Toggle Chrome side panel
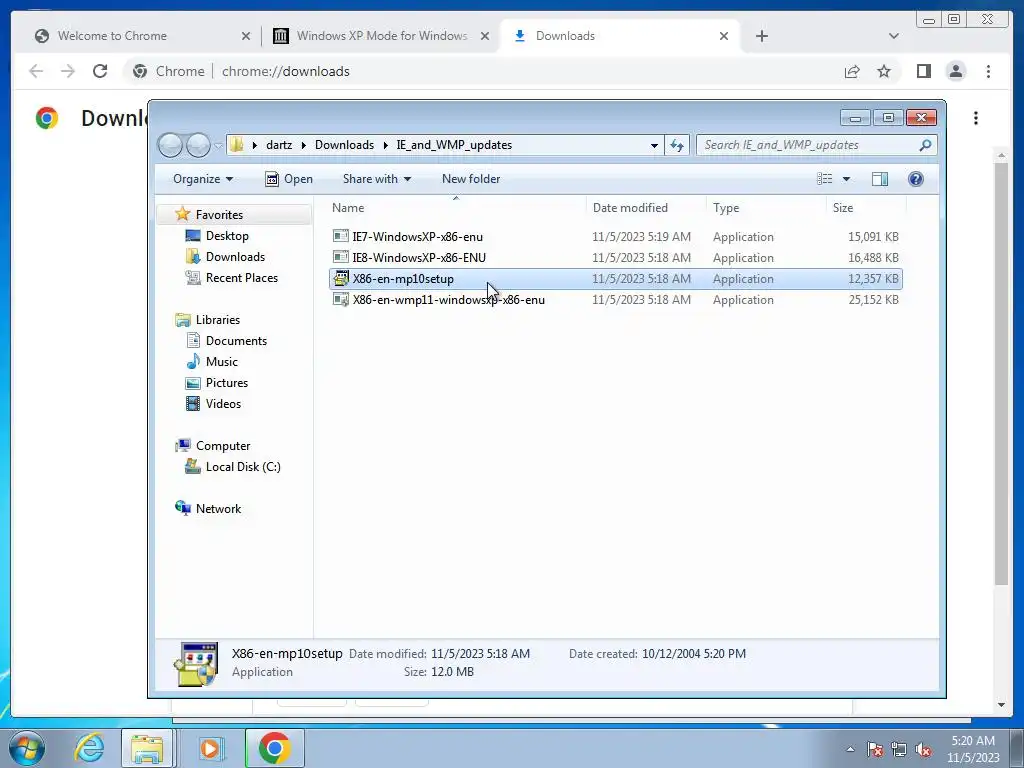The image size is (1024, 768). click(923, 71)
